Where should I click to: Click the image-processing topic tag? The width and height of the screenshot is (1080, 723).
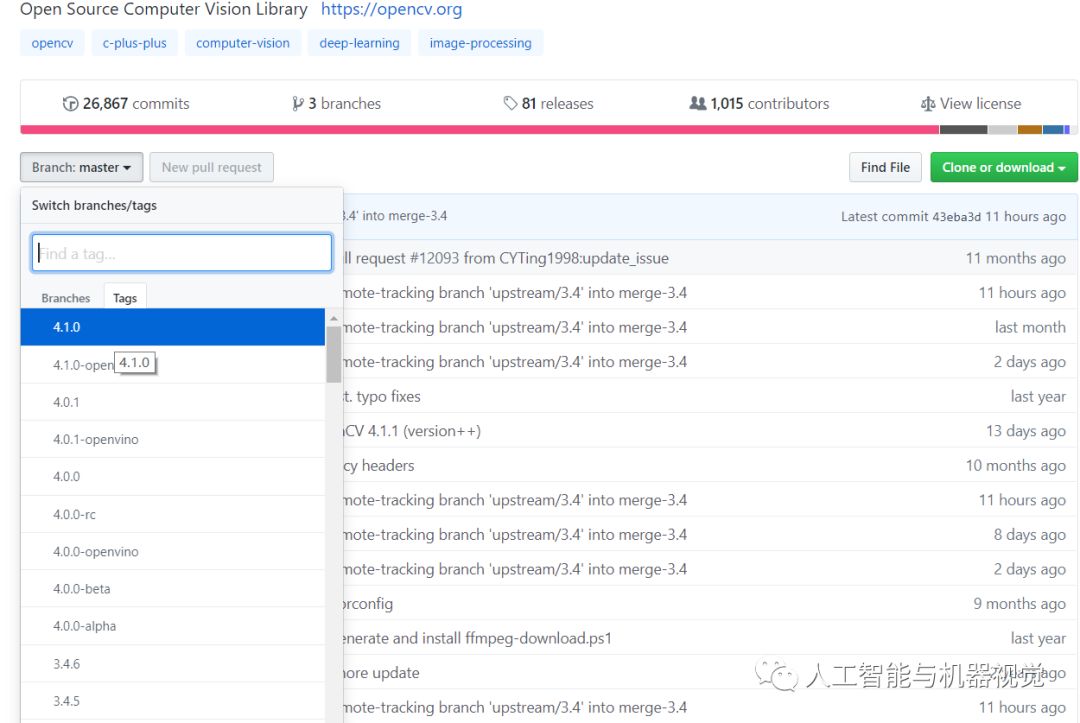pos(480,43)
